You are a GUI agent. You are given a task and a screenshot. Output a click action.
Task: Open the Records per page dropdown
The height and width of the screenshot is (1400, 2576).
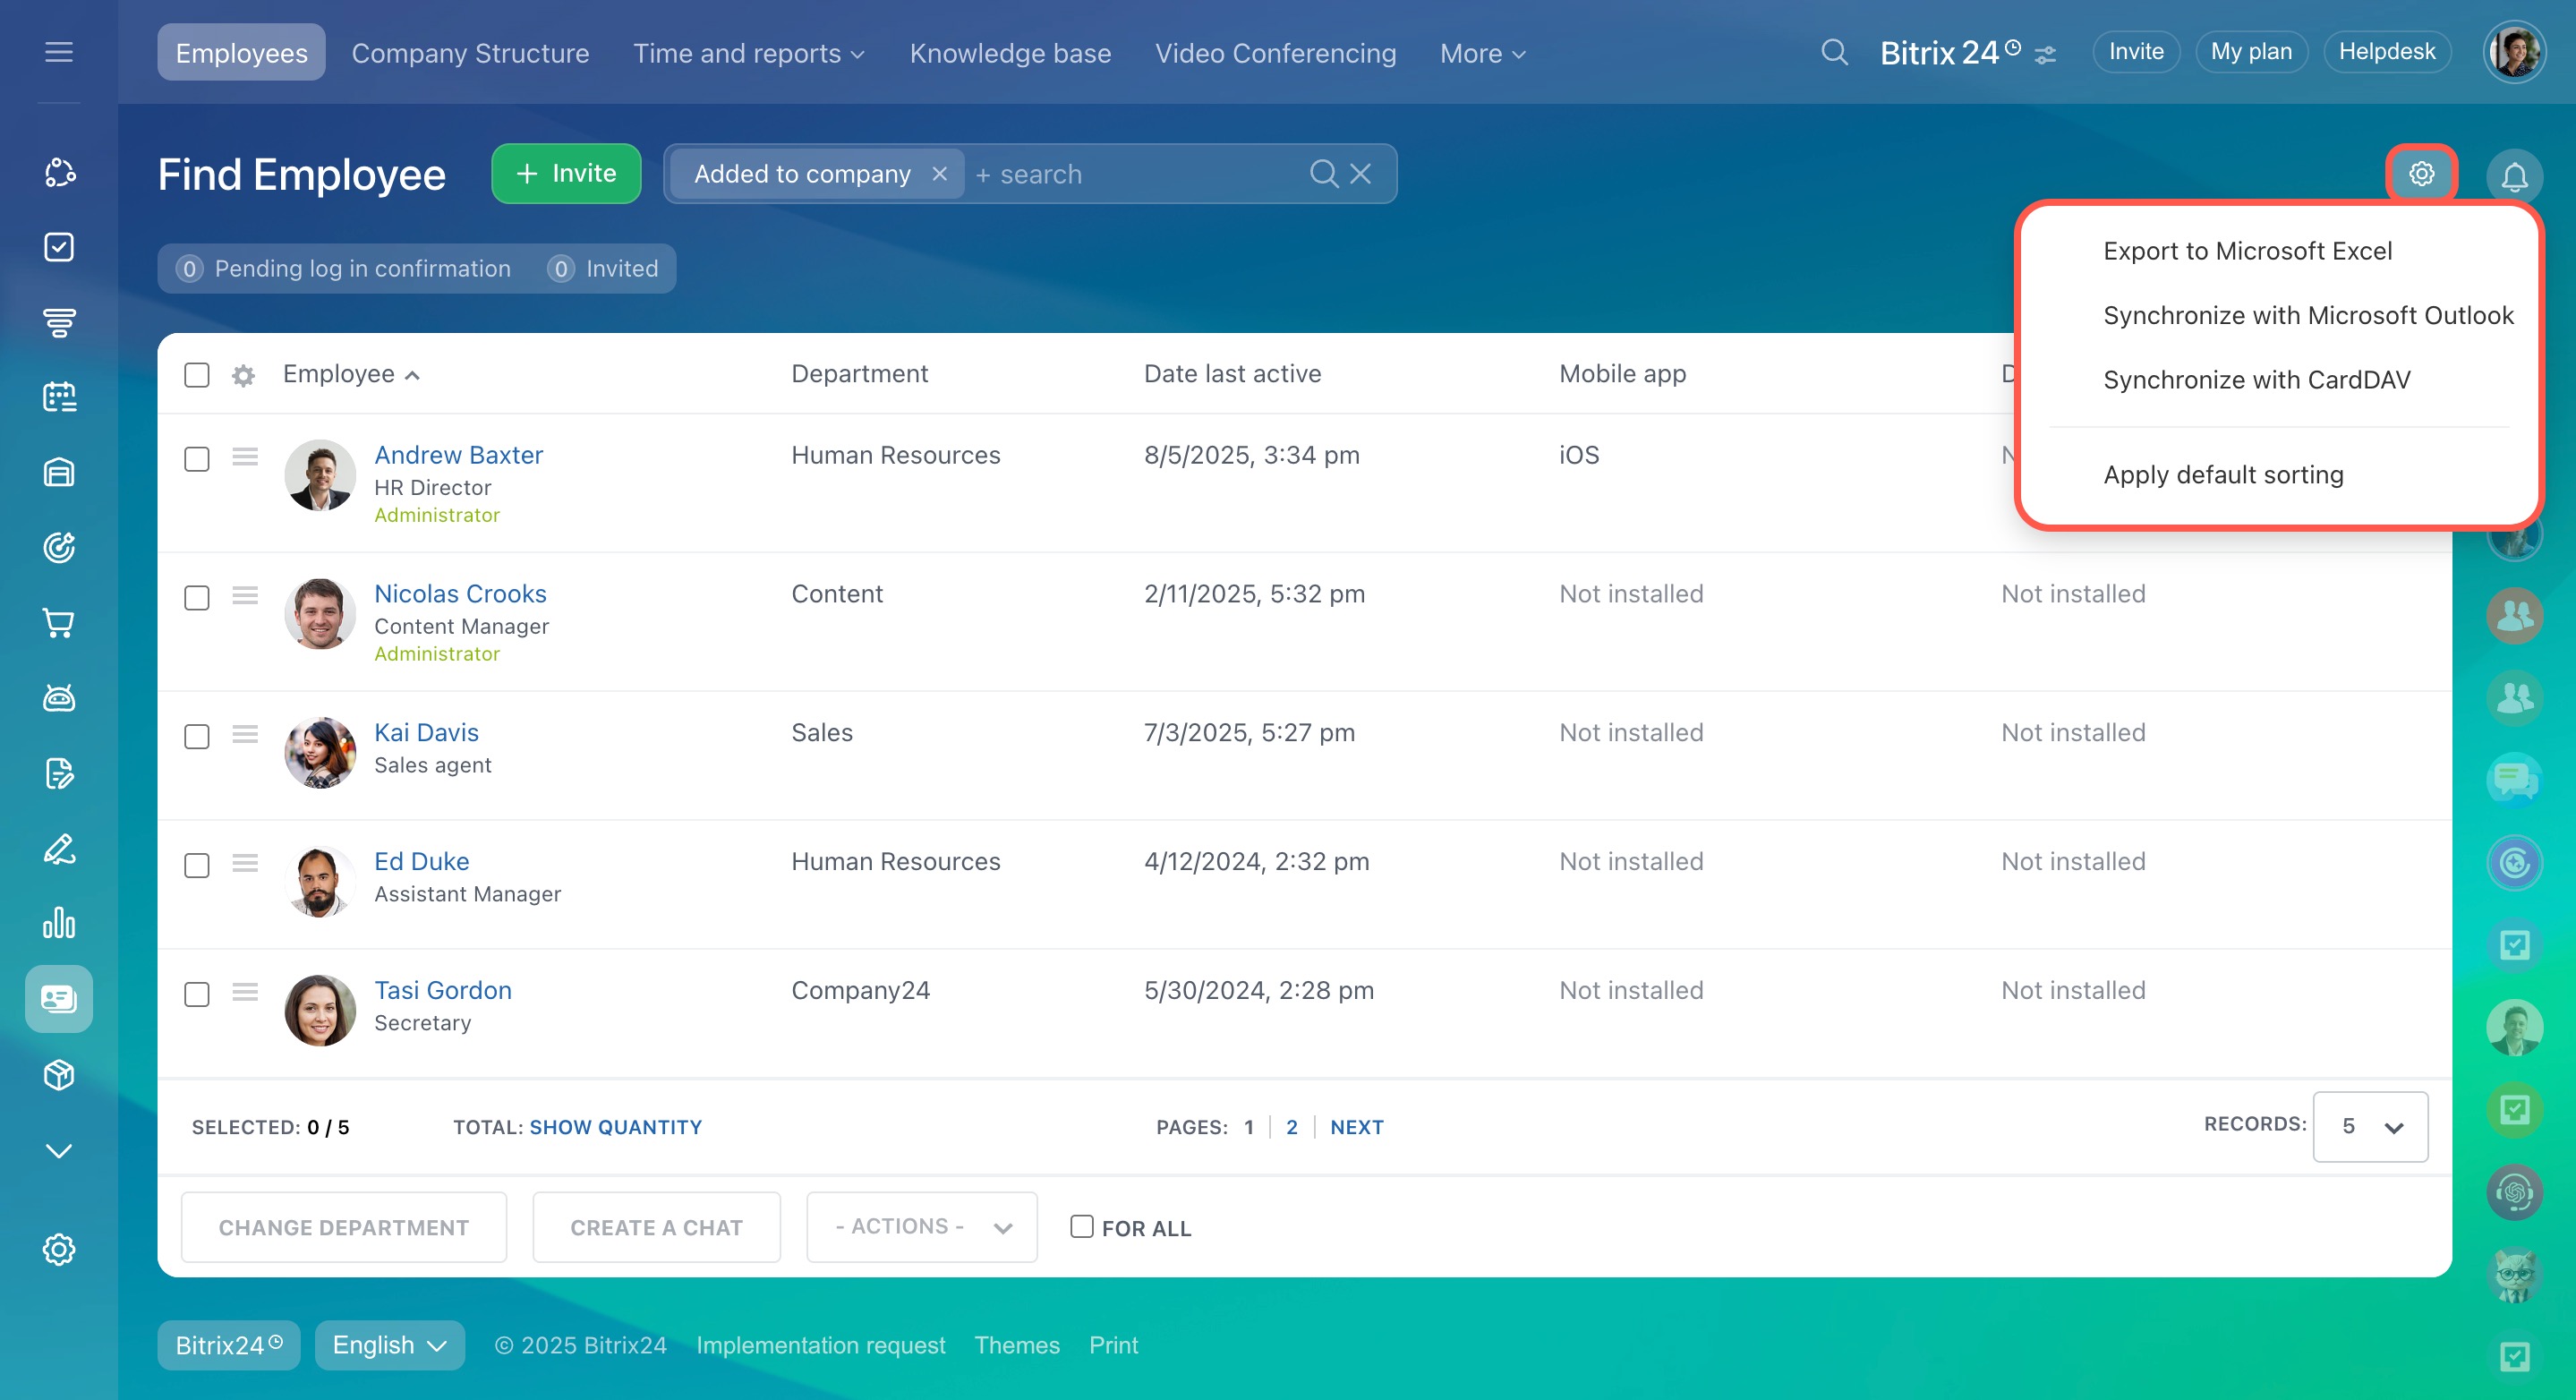2369,1127
